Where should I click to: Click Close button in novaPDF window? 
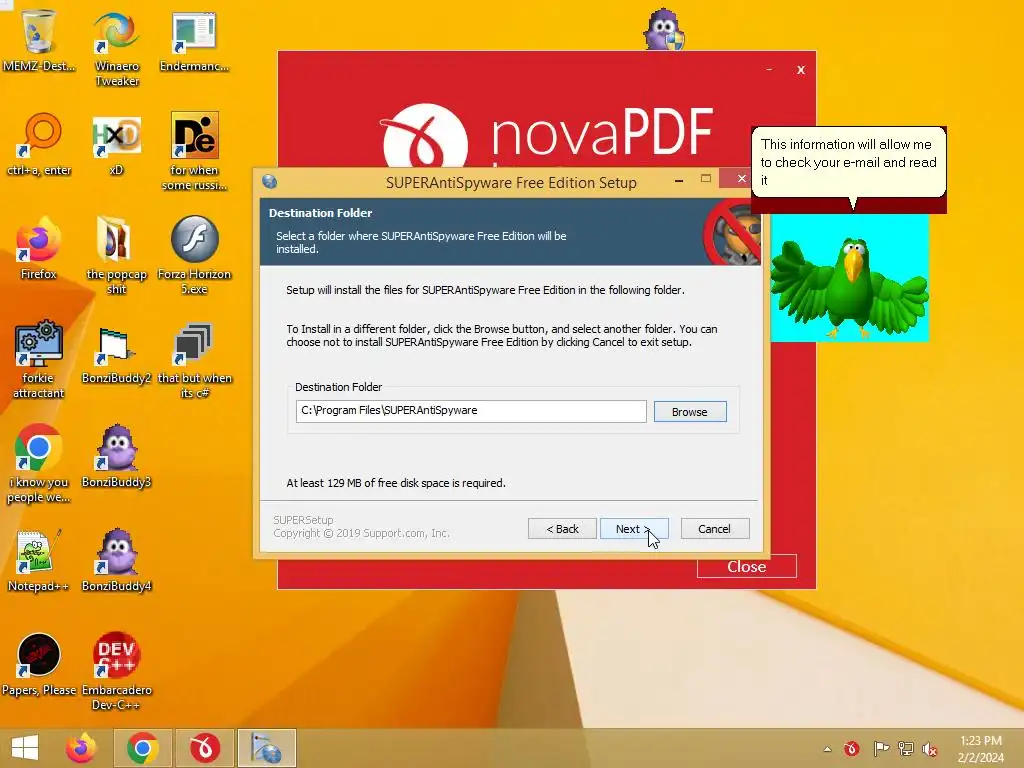point(746,567)
